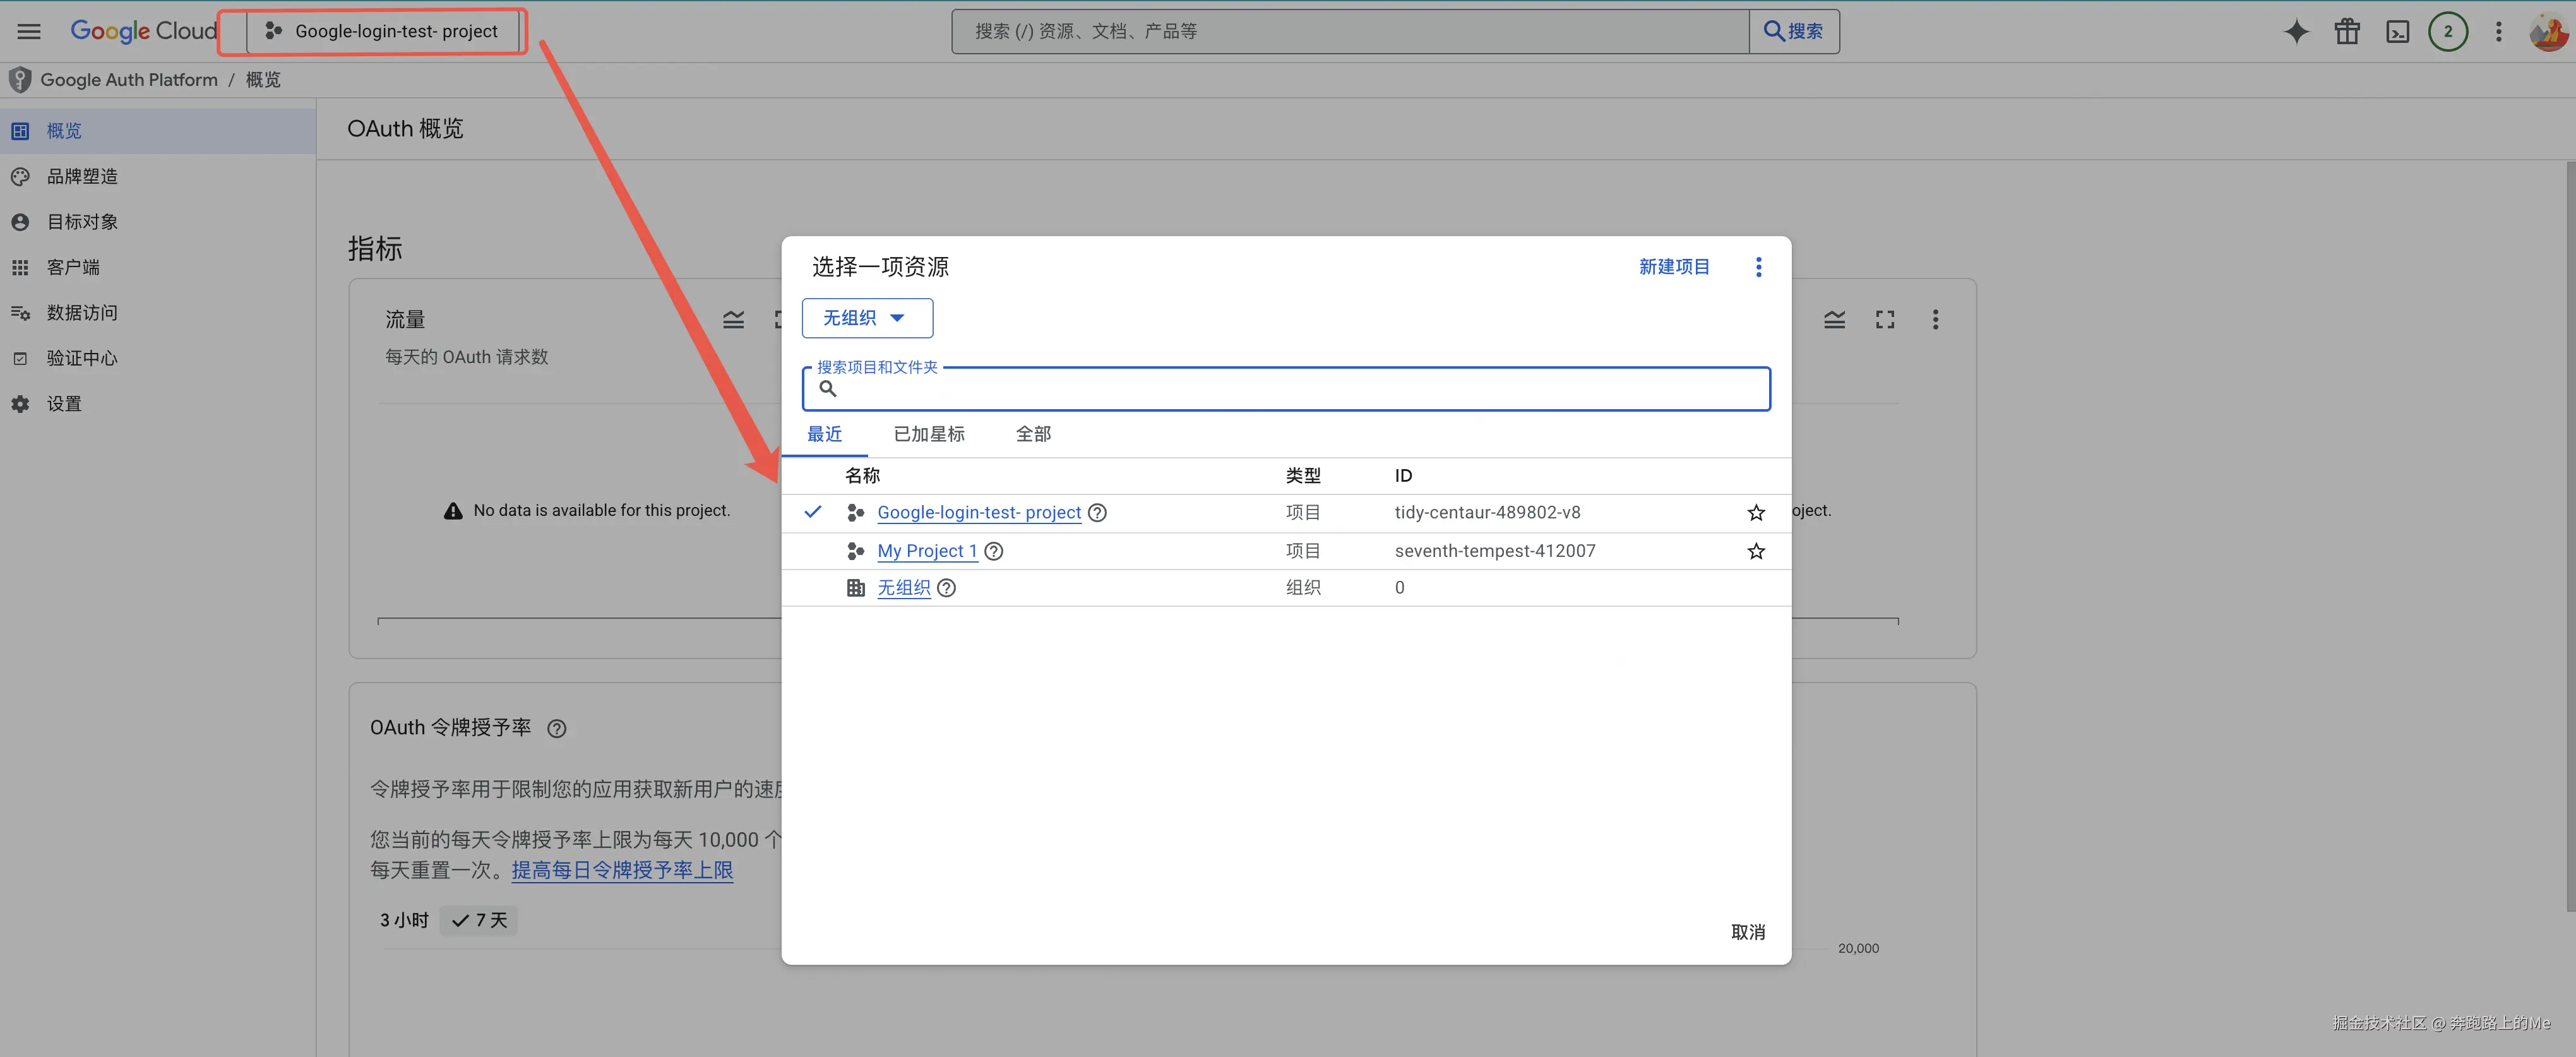Select the 7 天 time range option
Image resolution: width=2576 pixels, height=1057 pixels.
(479, 920)
